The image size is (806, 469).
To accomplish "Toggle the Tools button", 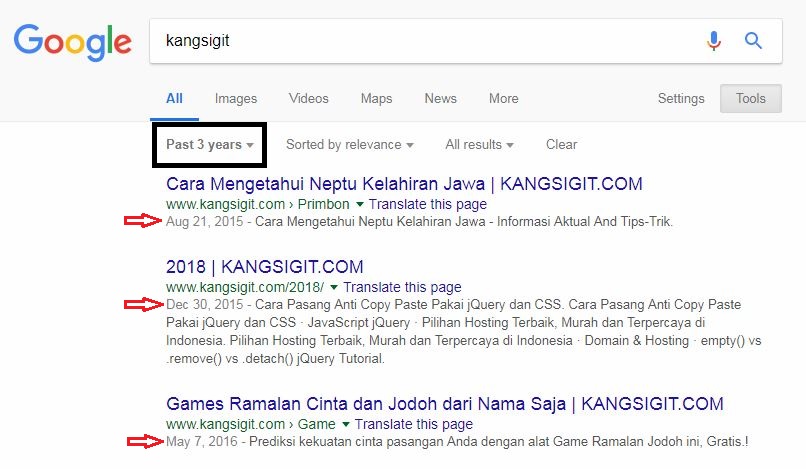I will click(750, 98).
